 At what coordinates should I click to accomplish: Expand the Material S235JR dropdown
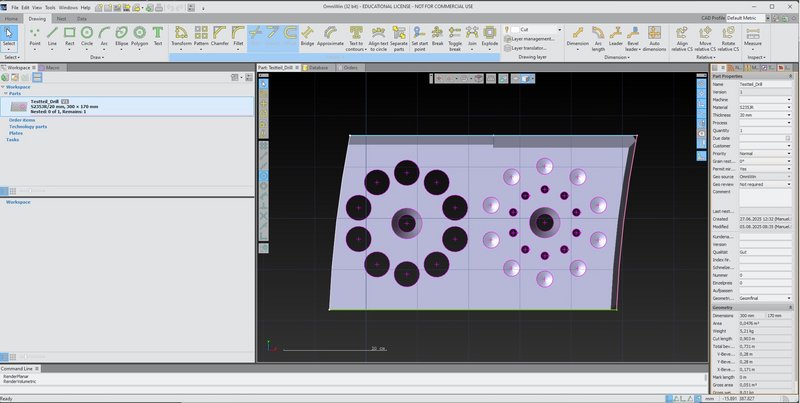coord(791,107)
